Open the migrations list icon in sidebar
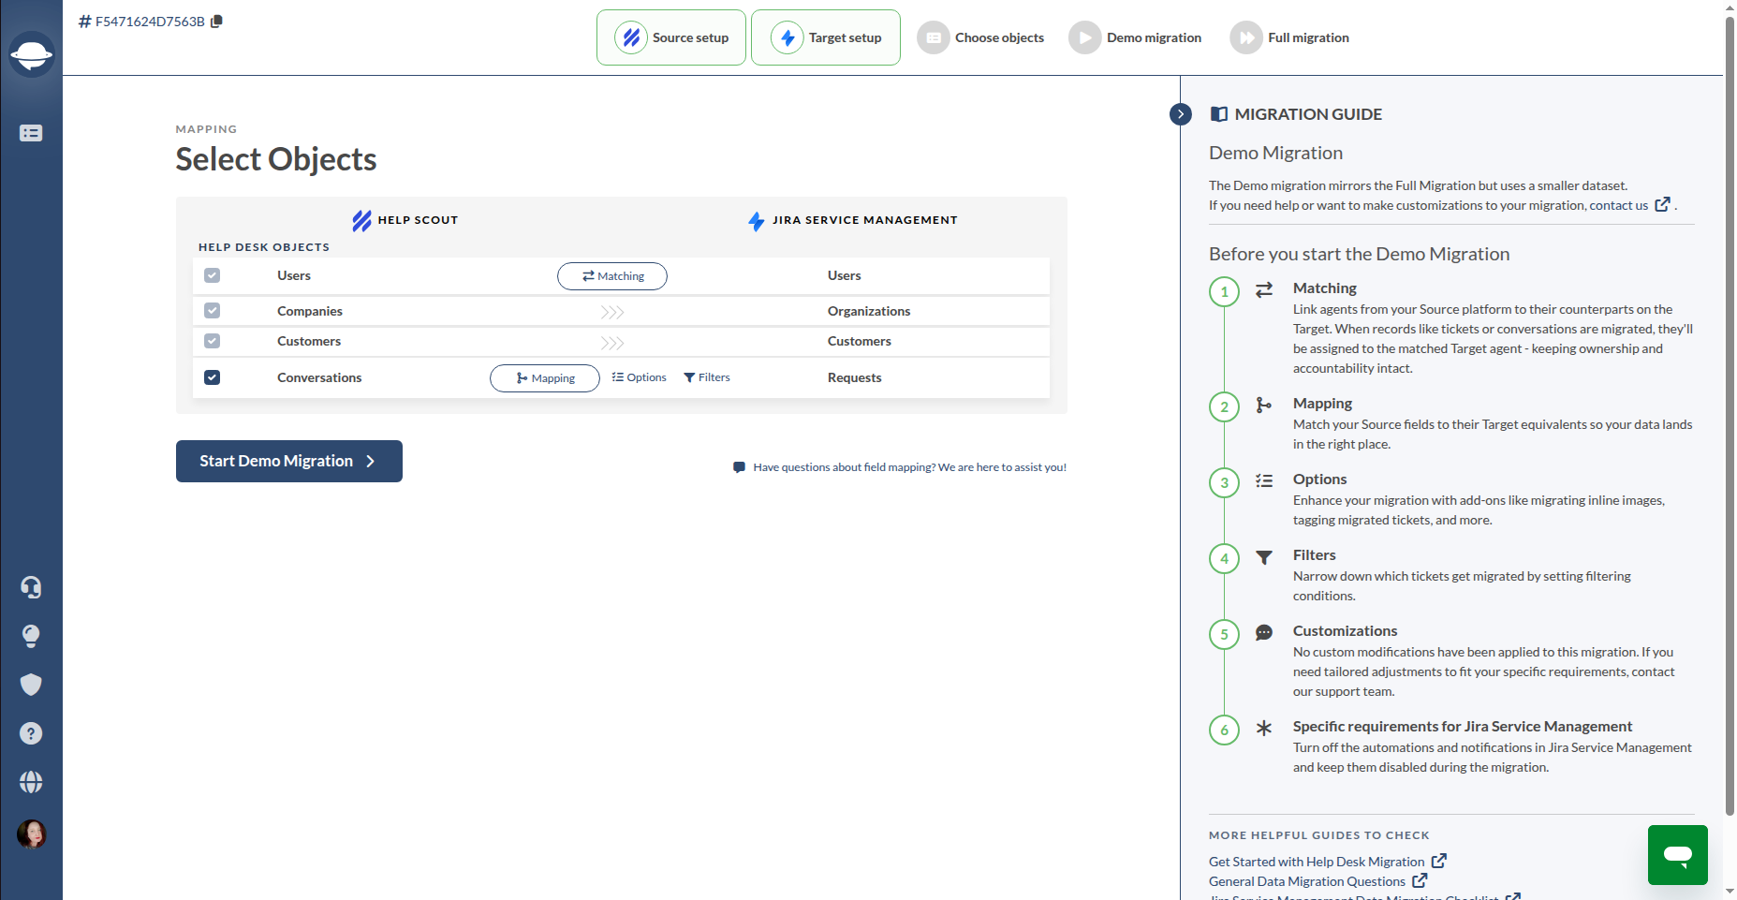This screenshot has width=1737, height=900. click(31, 133)
